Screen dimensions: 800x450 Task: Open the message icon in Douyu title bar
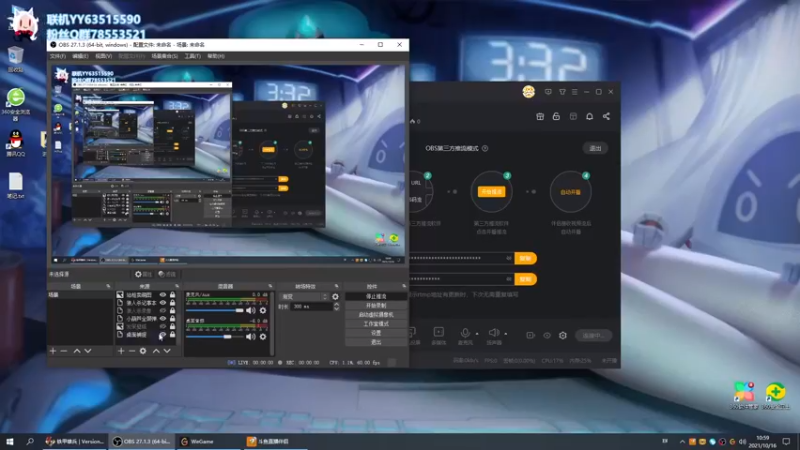(x=548, y=92)
